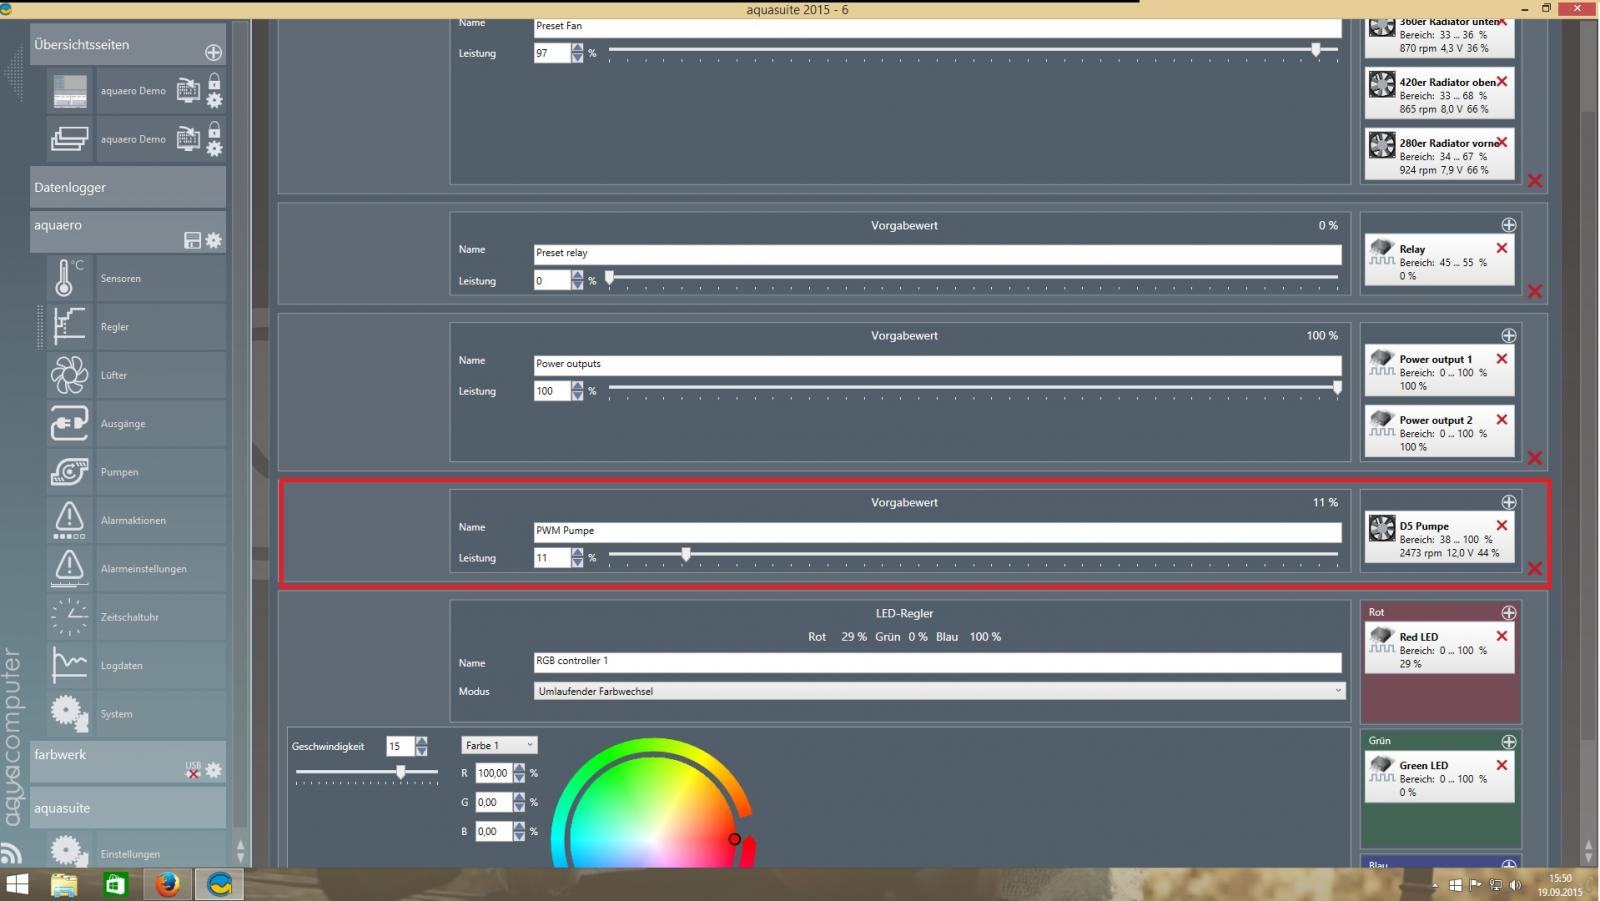Open Windows Start menu
Image resolution: width=1600 pixels, height=901 pixels.
pos(17,885)
